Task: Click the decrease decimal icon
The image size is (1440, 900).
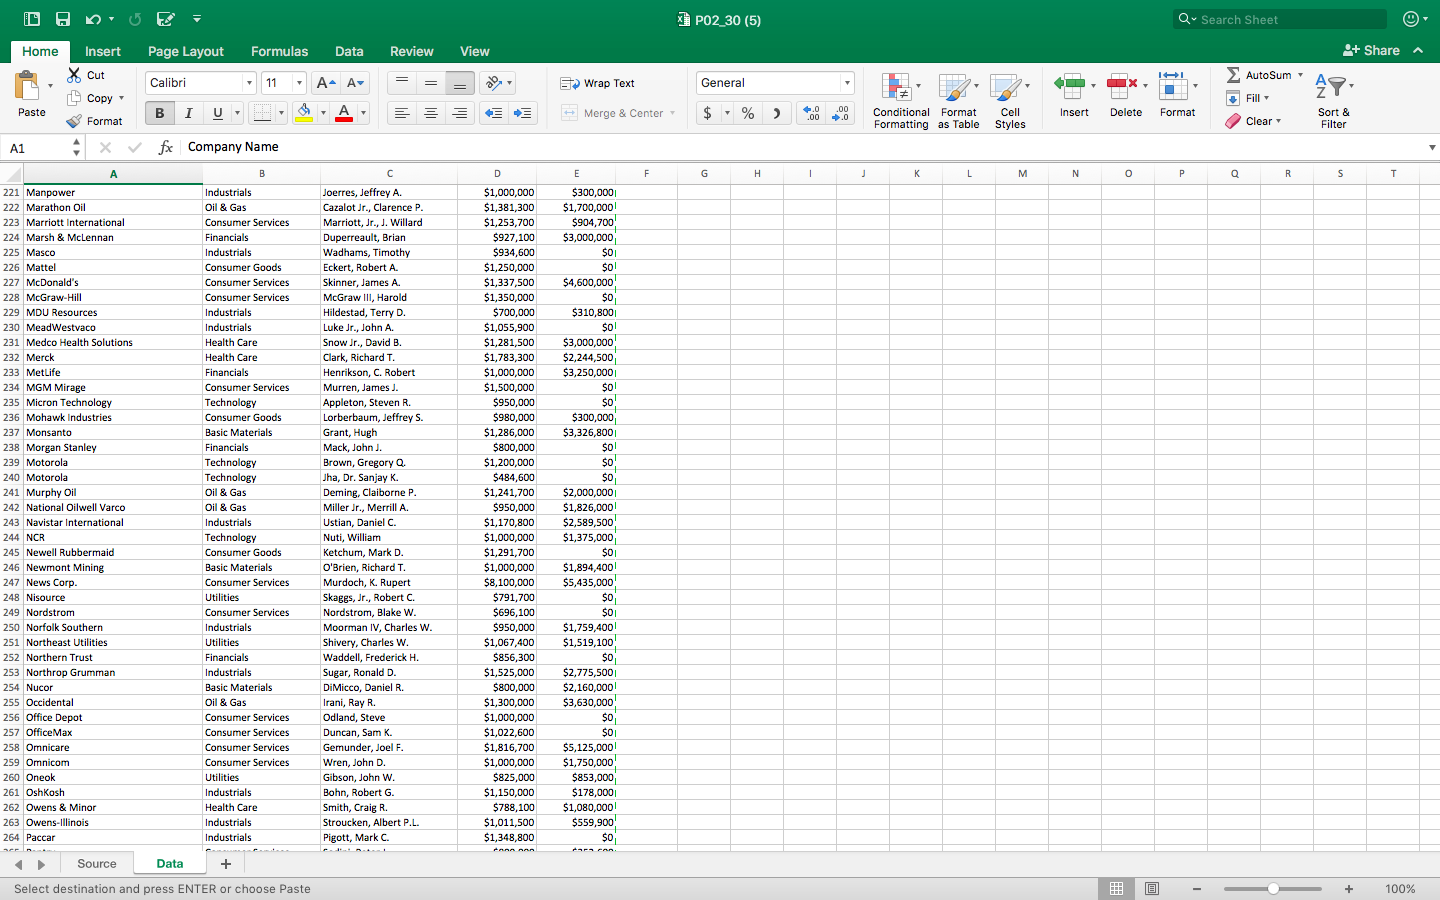Action: point(841,113)
